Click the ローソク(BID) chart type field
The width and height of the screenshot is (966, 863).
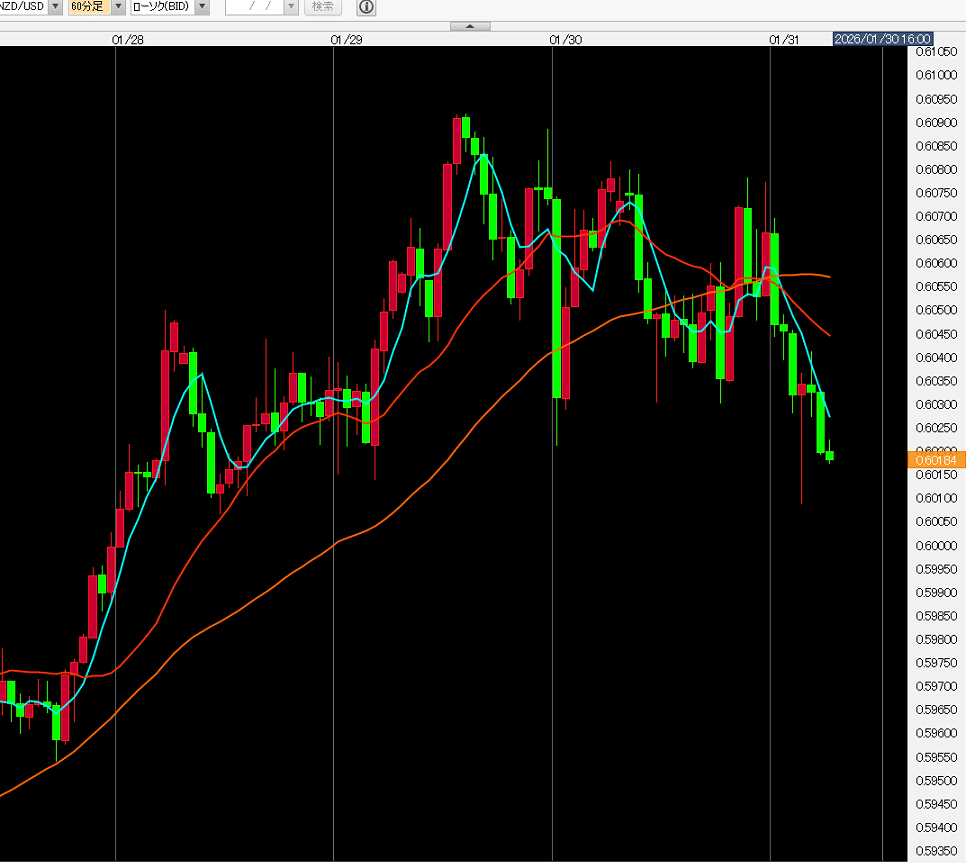tap(163, 6)
